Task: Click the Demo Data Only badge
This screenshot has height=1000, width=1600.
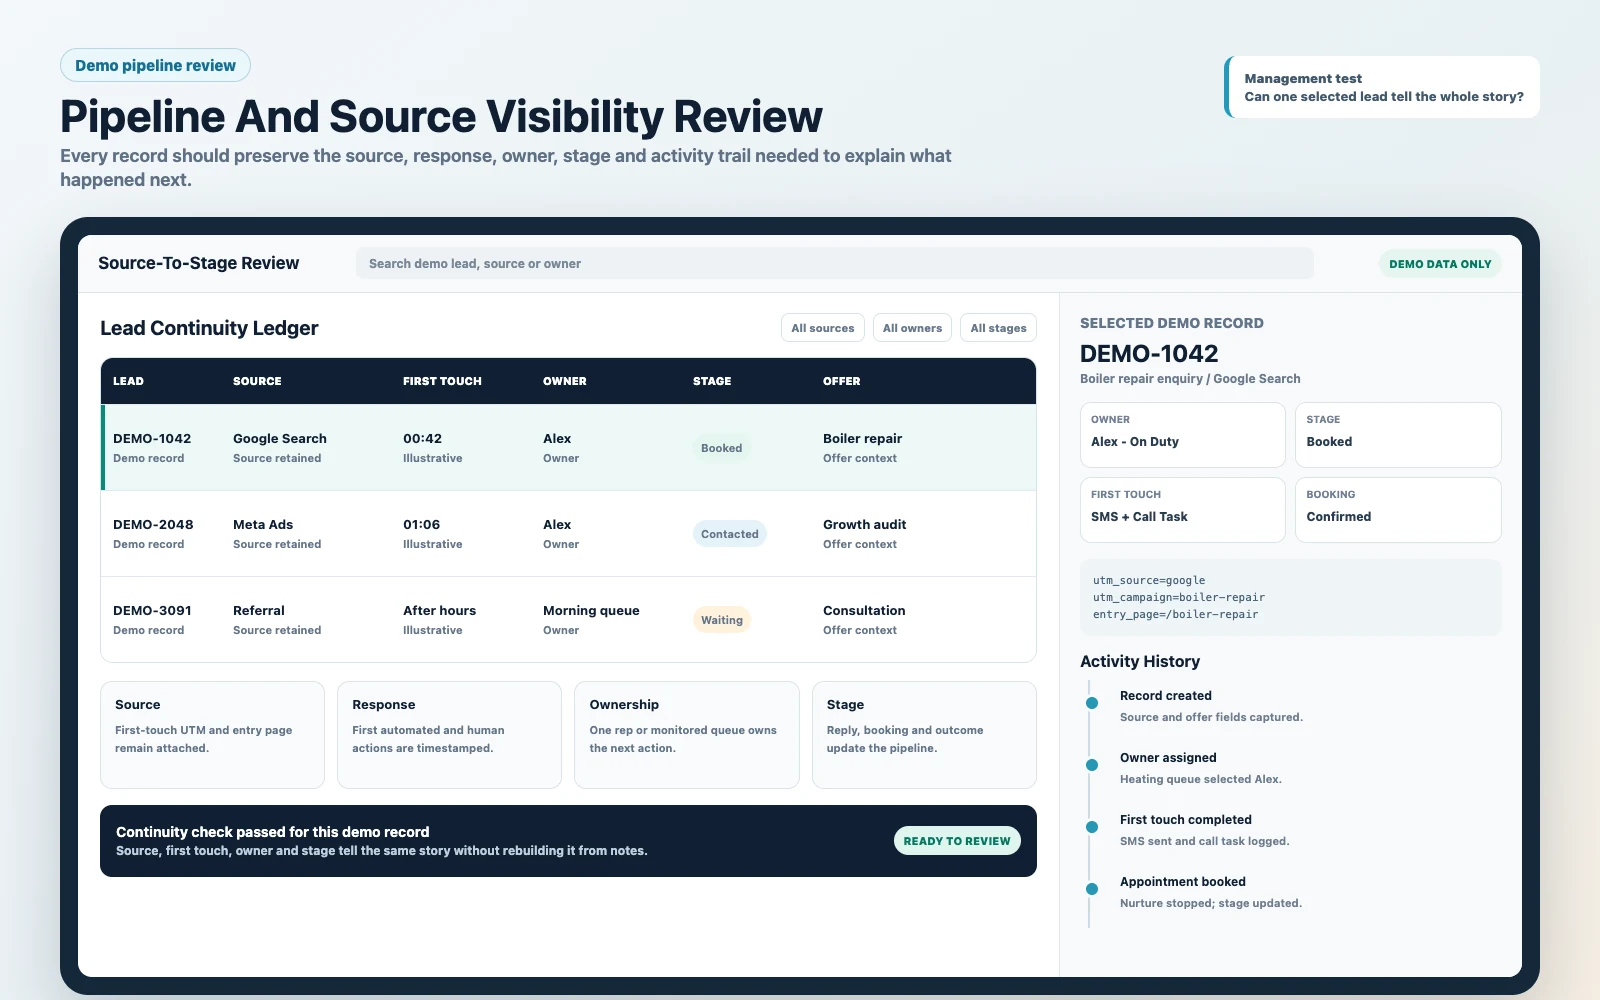Action: coord(1440,264)
